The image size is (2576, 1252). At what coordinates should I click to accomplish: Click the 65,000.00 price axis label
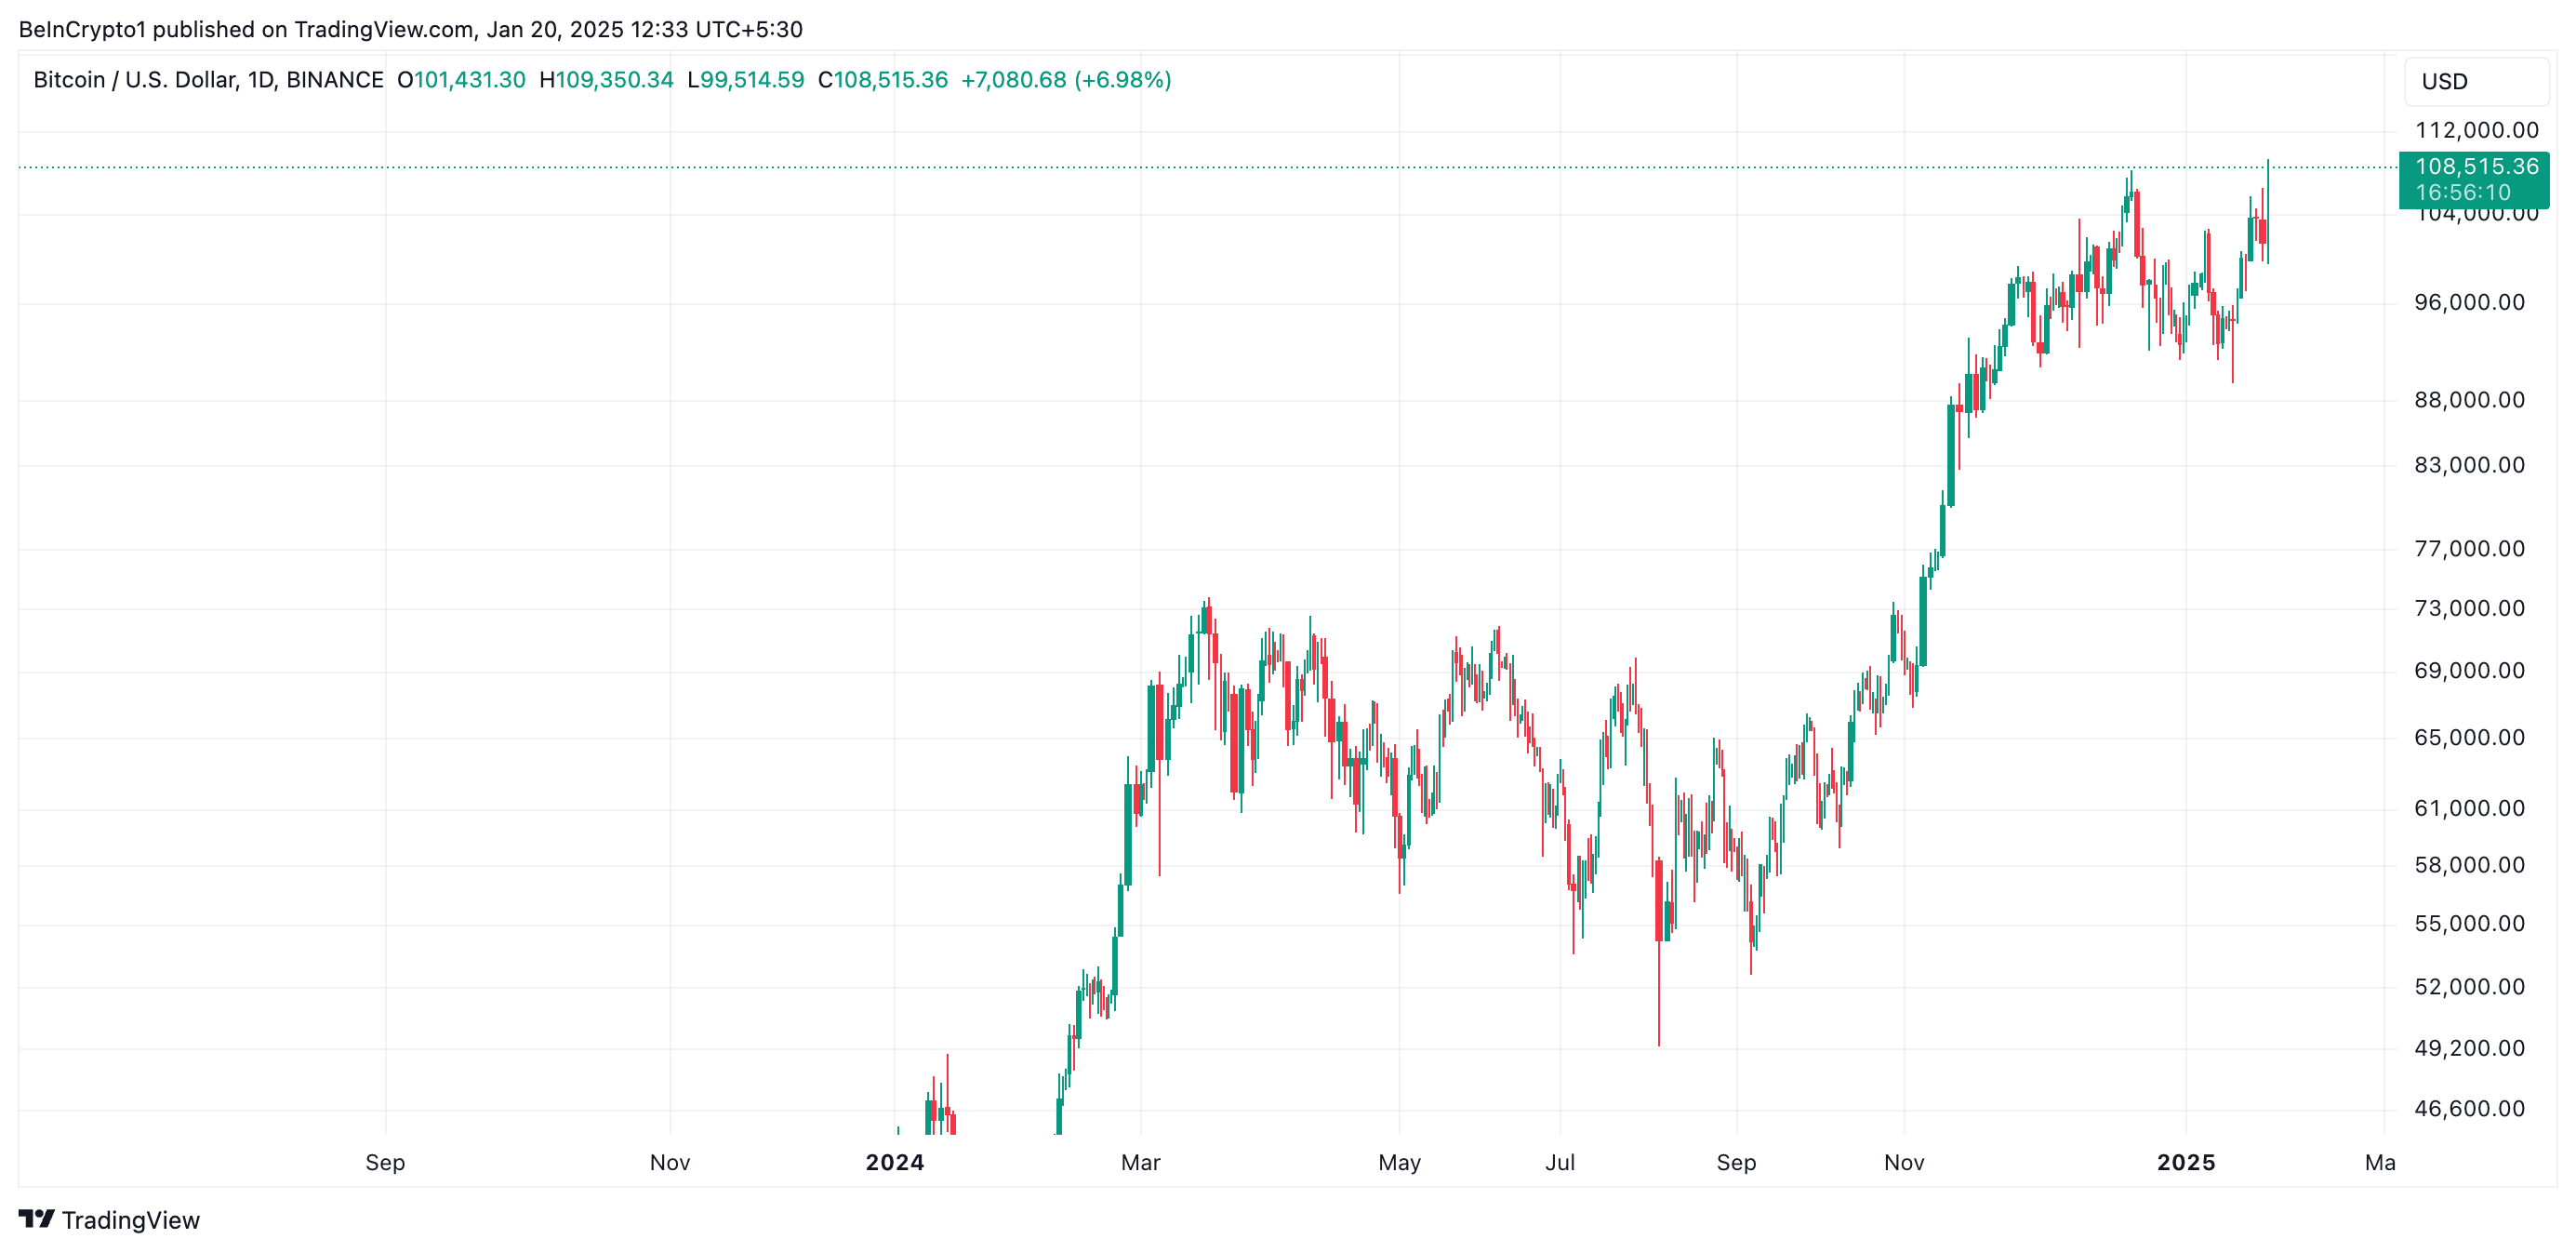click(2469, 738)
